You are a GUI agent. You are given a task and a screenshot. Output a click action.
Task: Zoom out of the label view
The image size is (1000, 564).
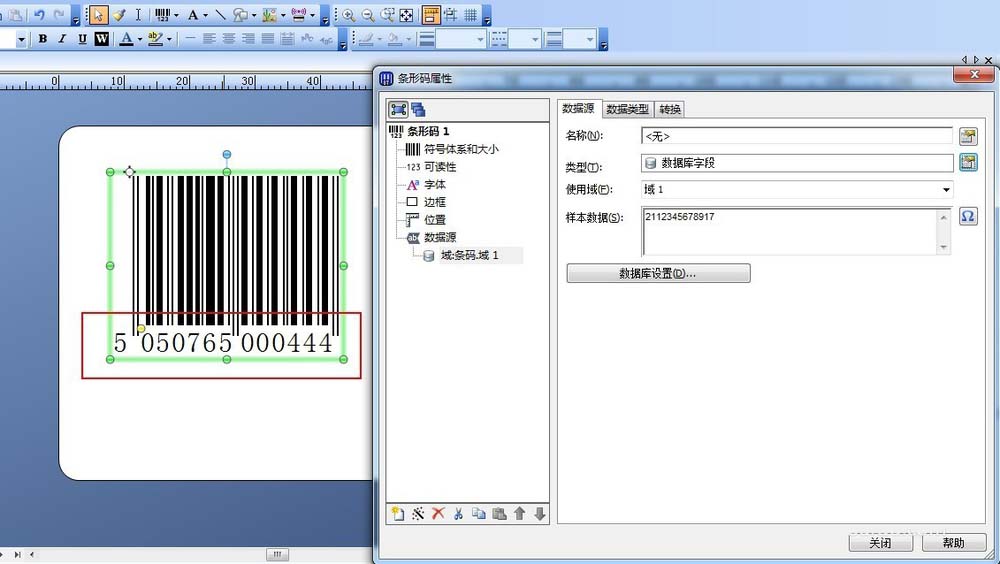point(368,15)
